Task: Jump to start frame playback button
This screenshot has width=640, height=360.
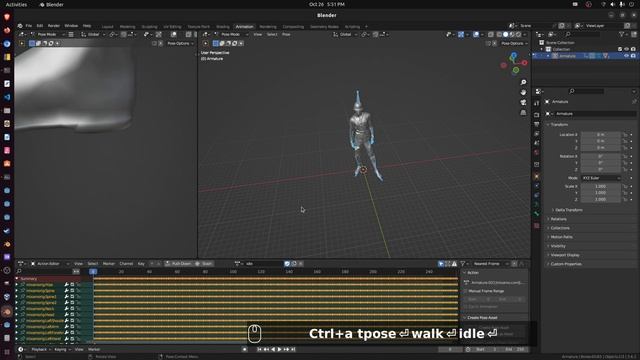Action: click(259, 349)
